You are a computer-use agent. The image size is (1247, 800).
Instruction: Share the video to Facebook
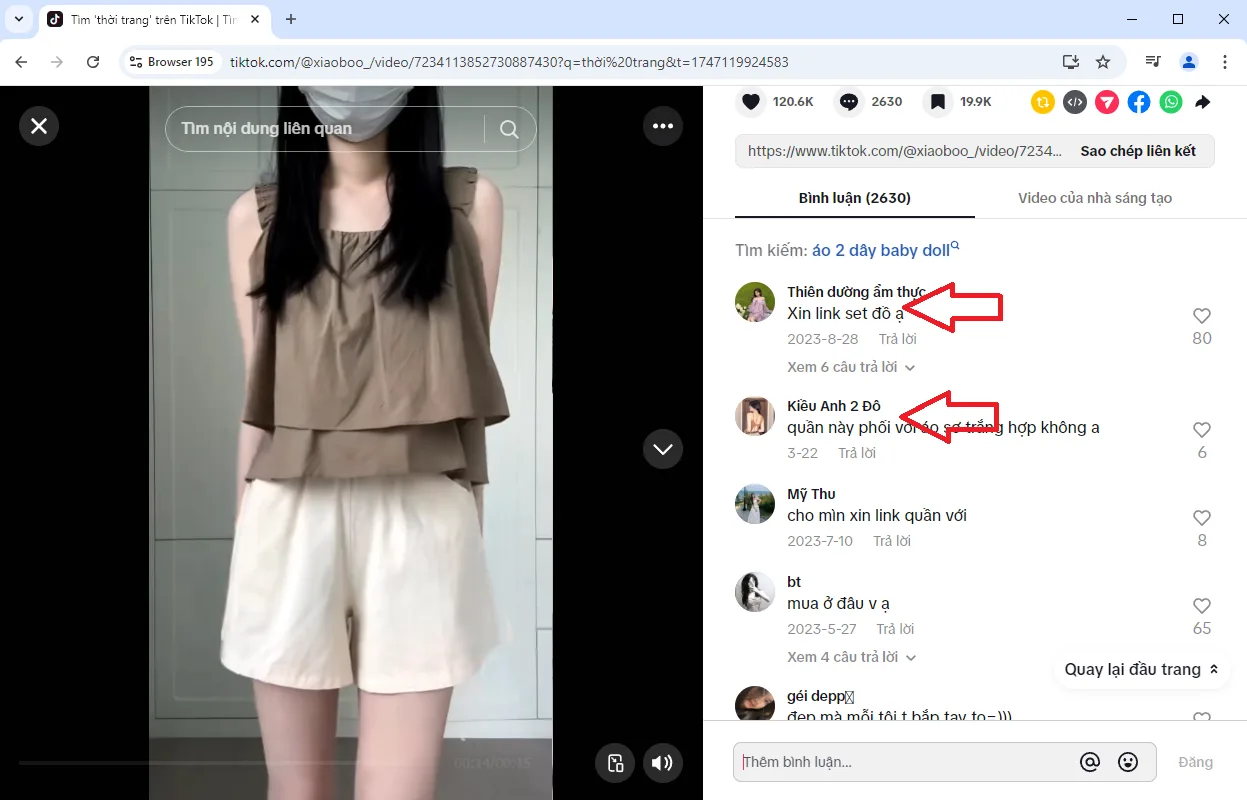click(1138, 101)
